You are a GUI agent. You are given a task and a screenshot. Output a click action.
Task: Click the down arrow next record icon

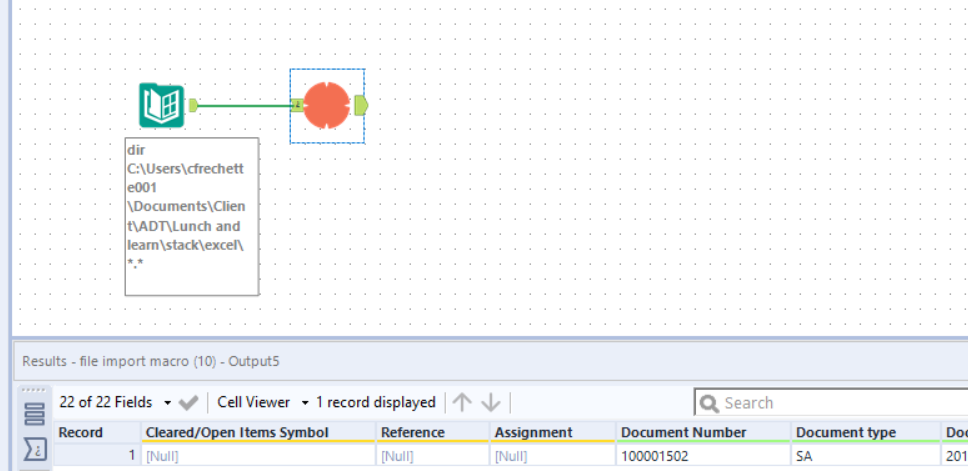pos(490,403)
